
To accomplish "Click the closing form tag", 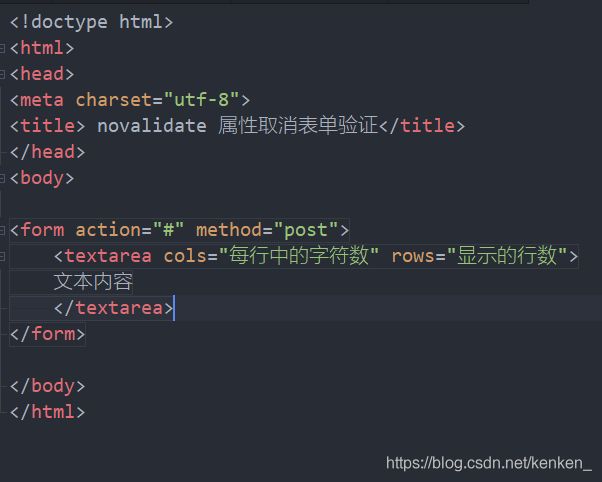I will point(47,334).
